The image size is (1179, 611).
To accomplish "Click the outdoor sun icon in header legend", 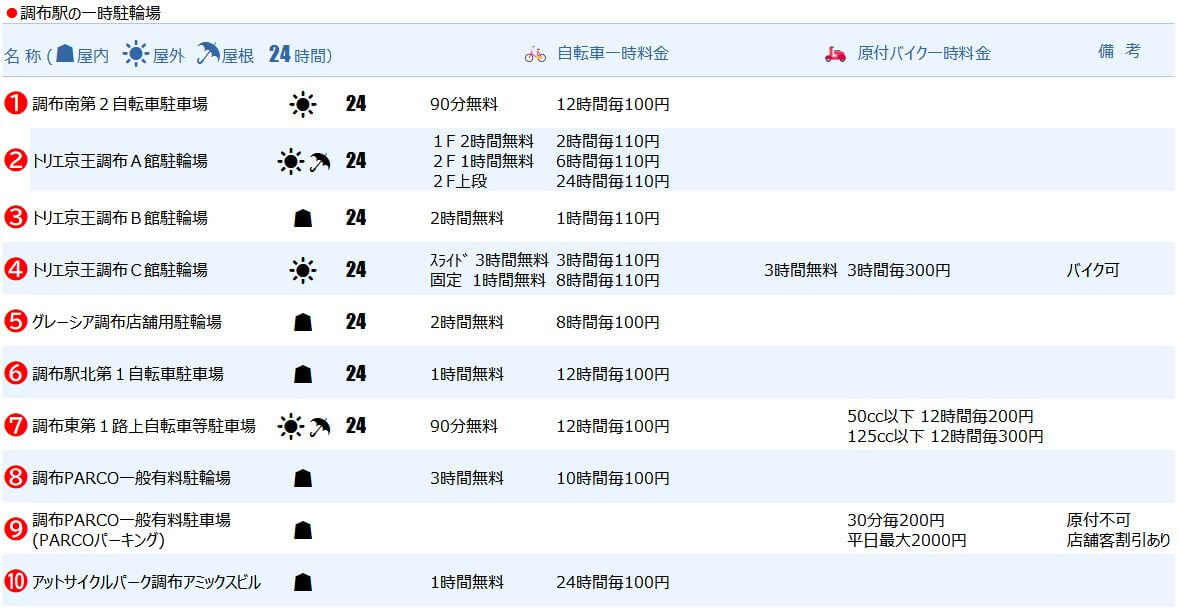I will [135, 54].
